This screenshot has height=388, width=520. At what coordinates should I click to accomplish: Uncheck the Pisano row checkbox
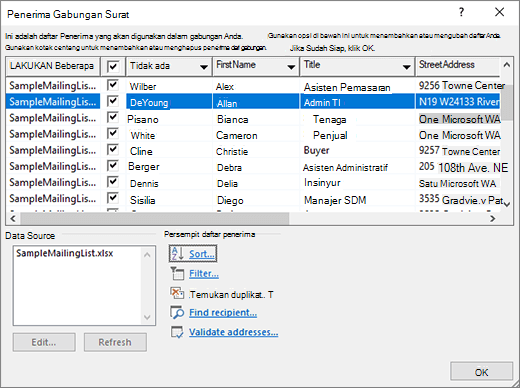tap(113, 117)
